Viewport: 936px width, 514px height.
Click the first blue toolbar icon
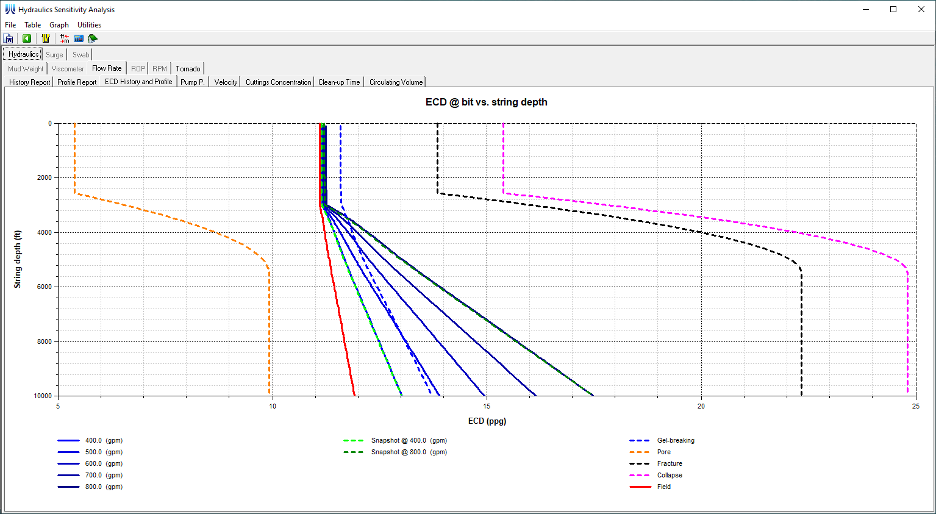[x=9, y=38]
